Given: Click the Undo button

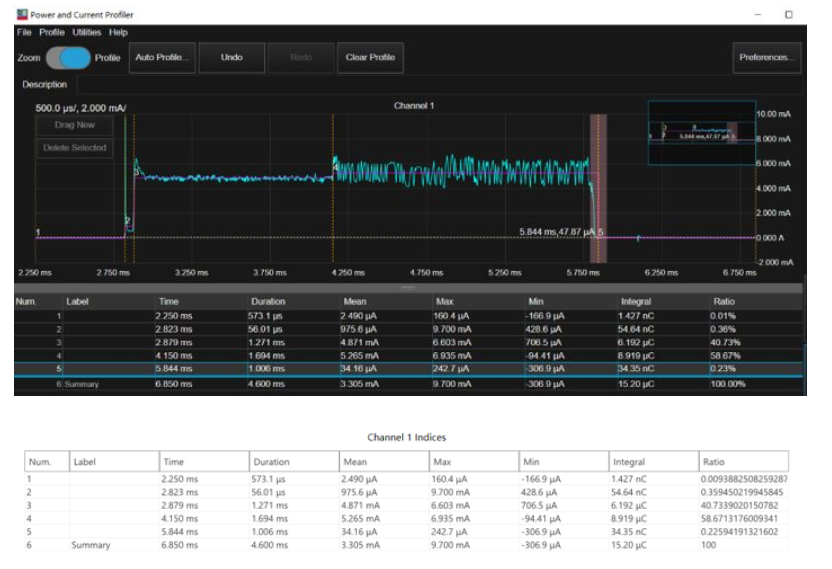Looking at the screenshot, I should [x=231, y=58].
